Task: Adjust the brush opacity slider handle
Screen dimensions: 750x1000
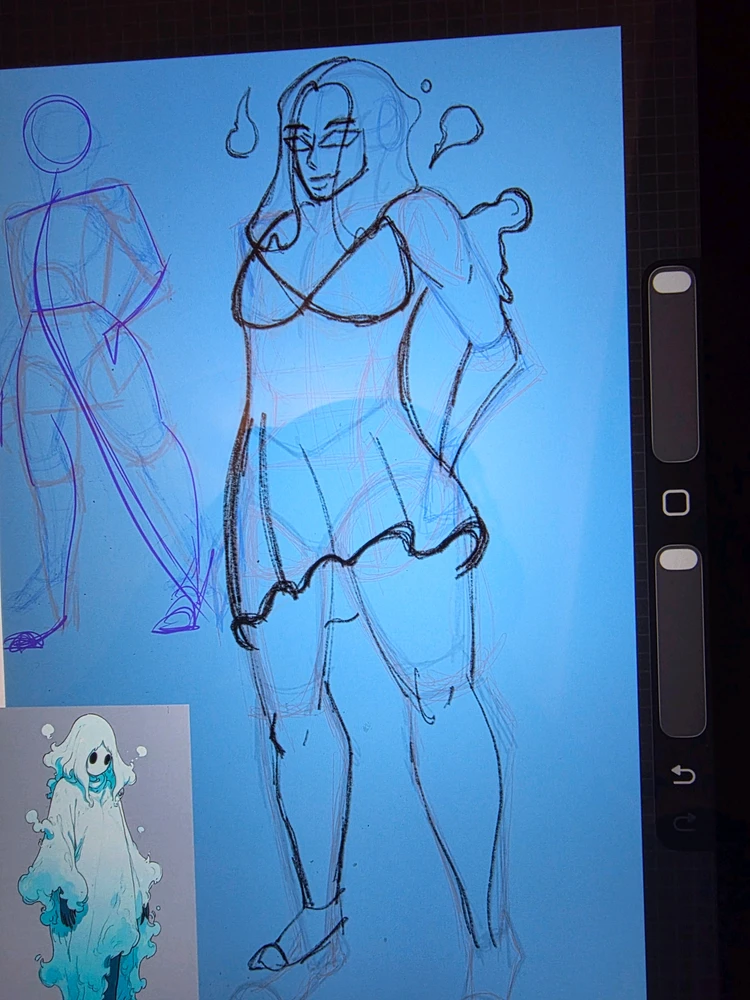Action: (x=678, y=559)
